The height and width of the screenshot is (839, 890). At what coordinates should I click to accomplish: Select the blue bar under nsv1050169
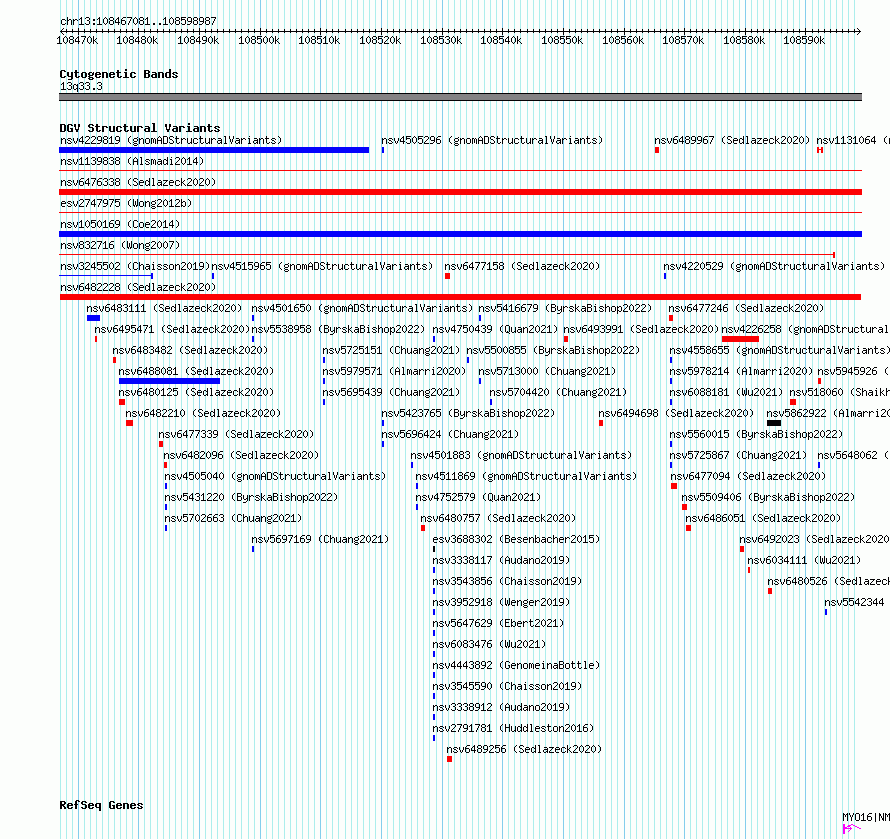coord(460,234)
